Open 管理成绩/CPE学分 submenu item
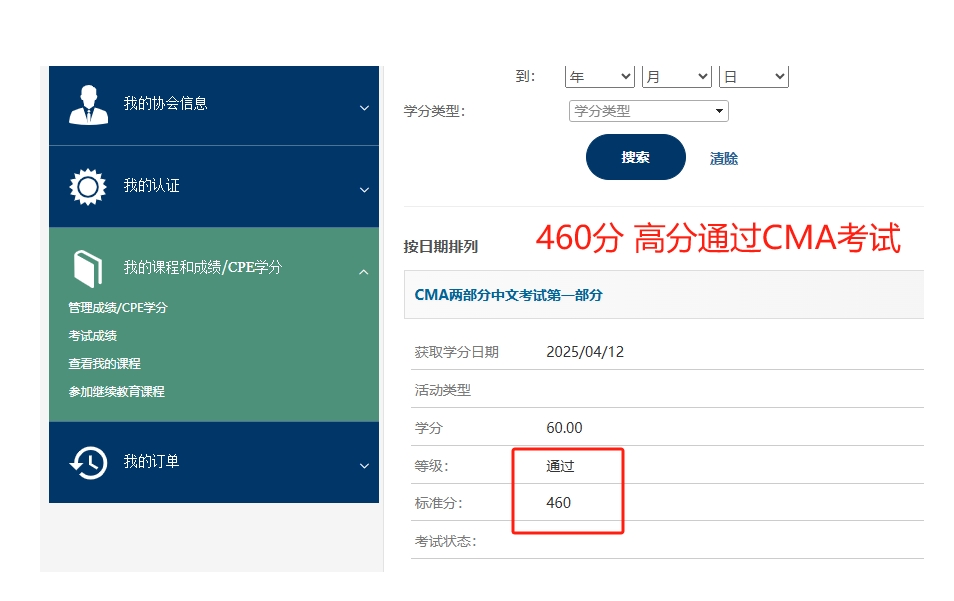This screenshot has width=954, height=601. point(118,308)
